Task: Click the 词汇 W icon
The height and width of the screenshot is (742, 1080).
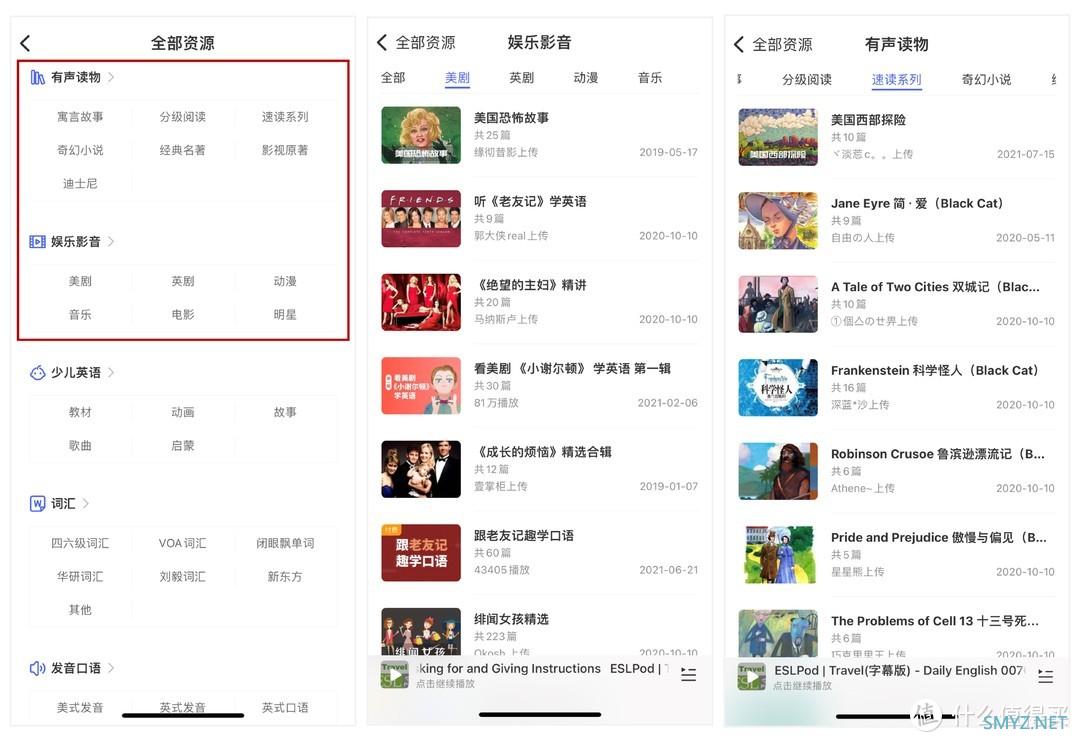Action: 37,504
